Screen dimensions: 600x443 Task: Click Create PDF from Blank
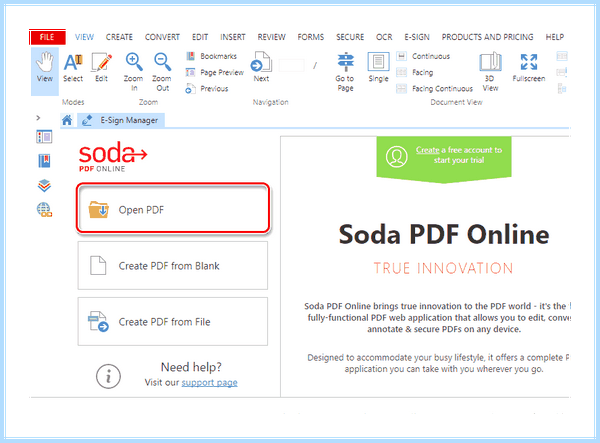pyautogui.click(x=173, y=265)
